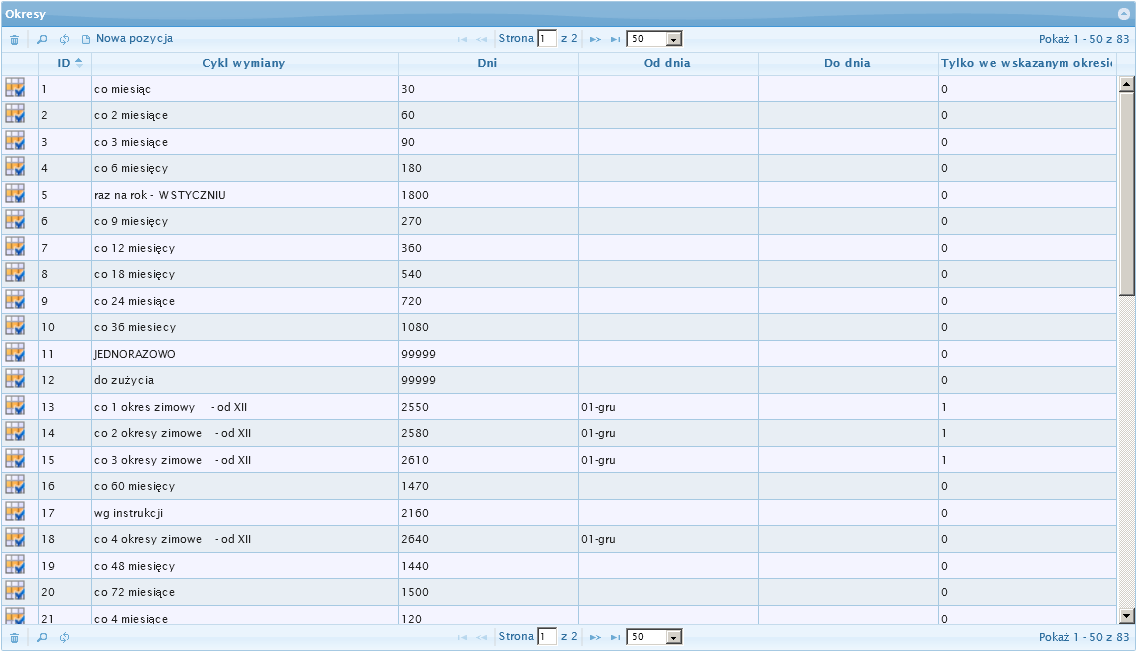Click edit icon for raz na rok row

click(15, 195)
